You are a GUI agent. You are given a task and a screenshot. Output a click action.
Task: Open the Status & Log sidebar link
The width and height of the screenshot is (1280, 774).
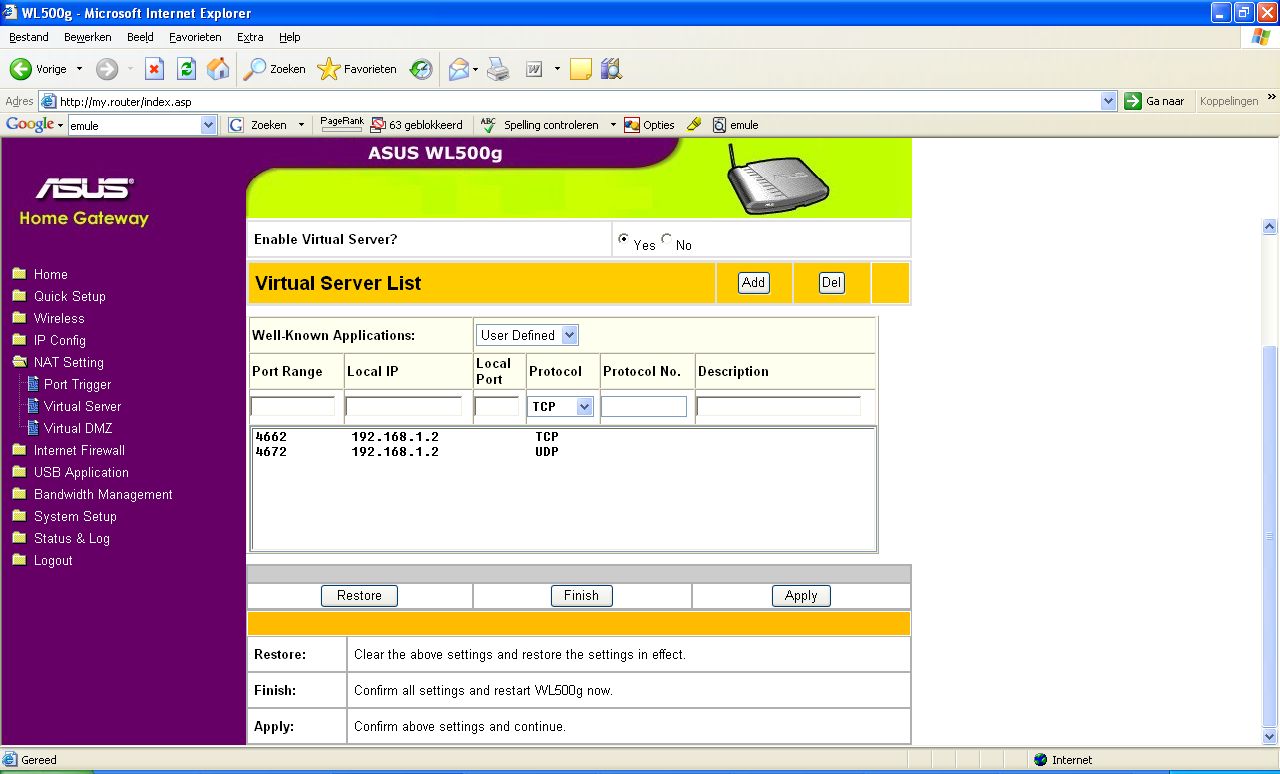click(x=72, y=538)
